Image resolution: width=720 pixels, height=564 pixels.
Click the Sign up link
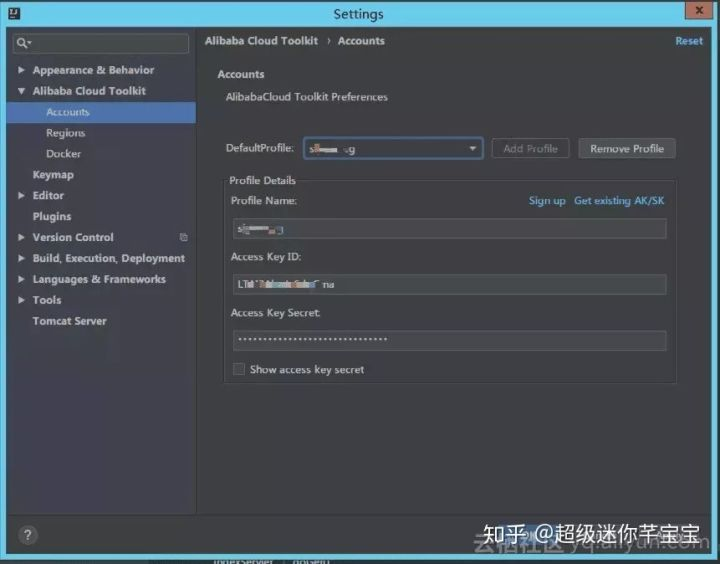click(547, 201)
